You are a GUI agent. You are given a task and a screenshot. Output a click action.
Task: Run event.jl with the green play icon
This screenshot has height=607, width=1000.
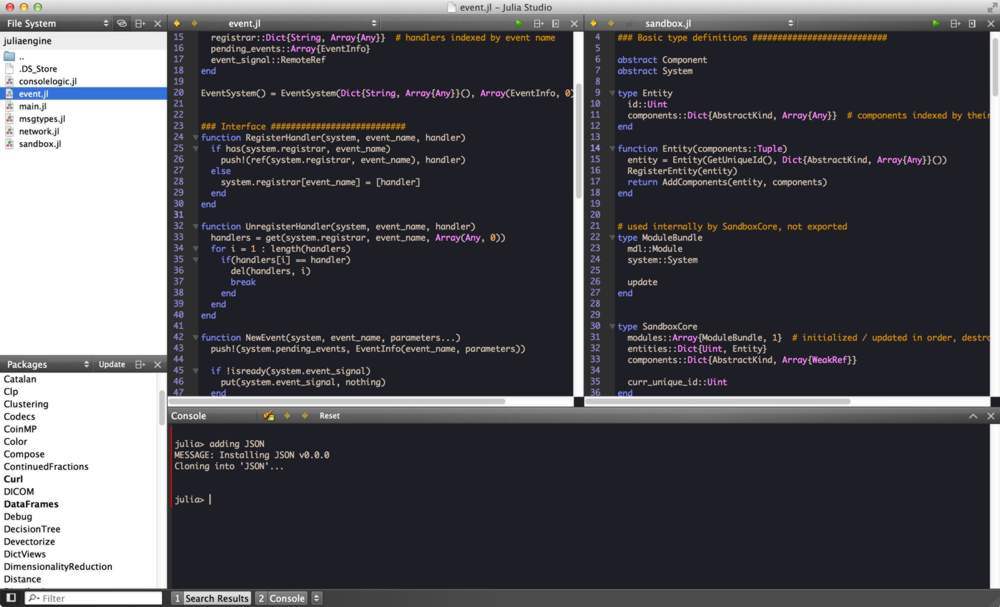coord(519,24)
